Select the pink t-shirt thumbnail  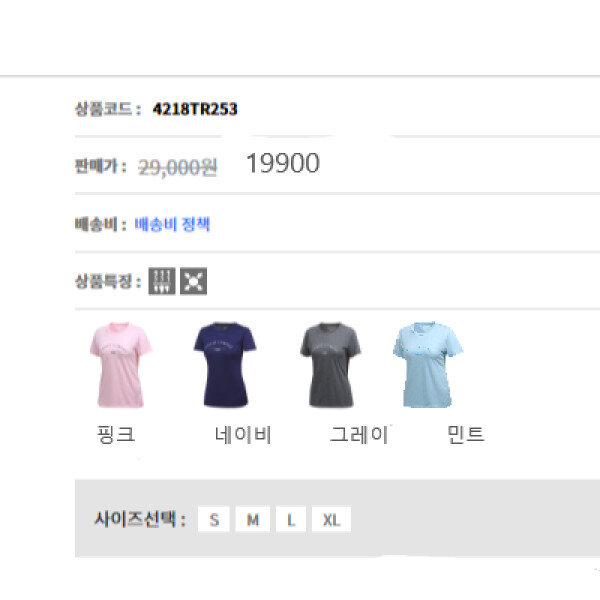(x=120, y=364)
